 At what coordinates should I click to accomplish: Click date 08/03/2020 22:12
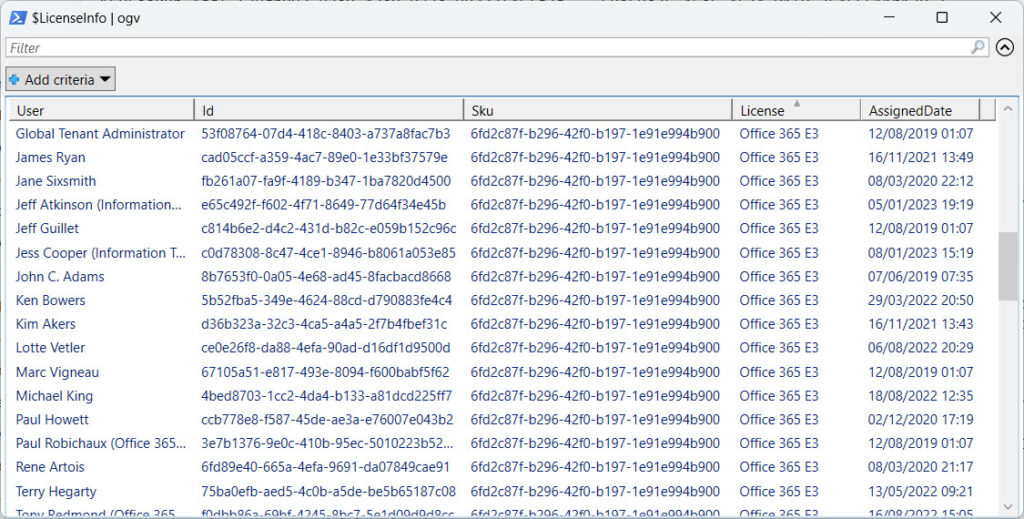click(x=920, y=181)
